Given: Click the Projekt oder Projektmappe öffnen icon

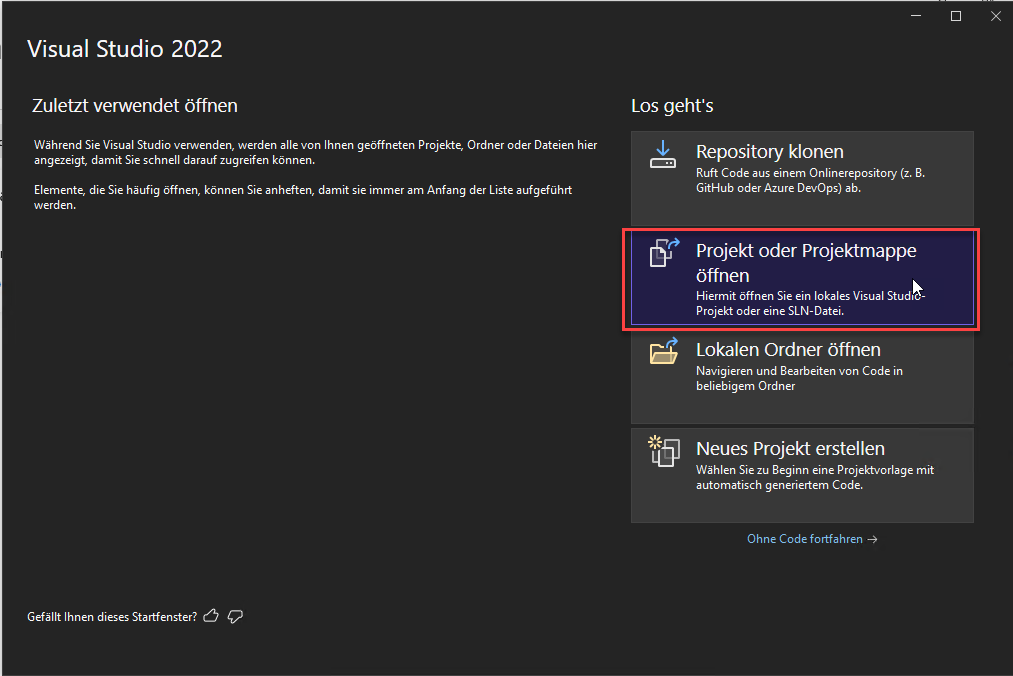Looking at the screenshot, I should tap(664, 253).
